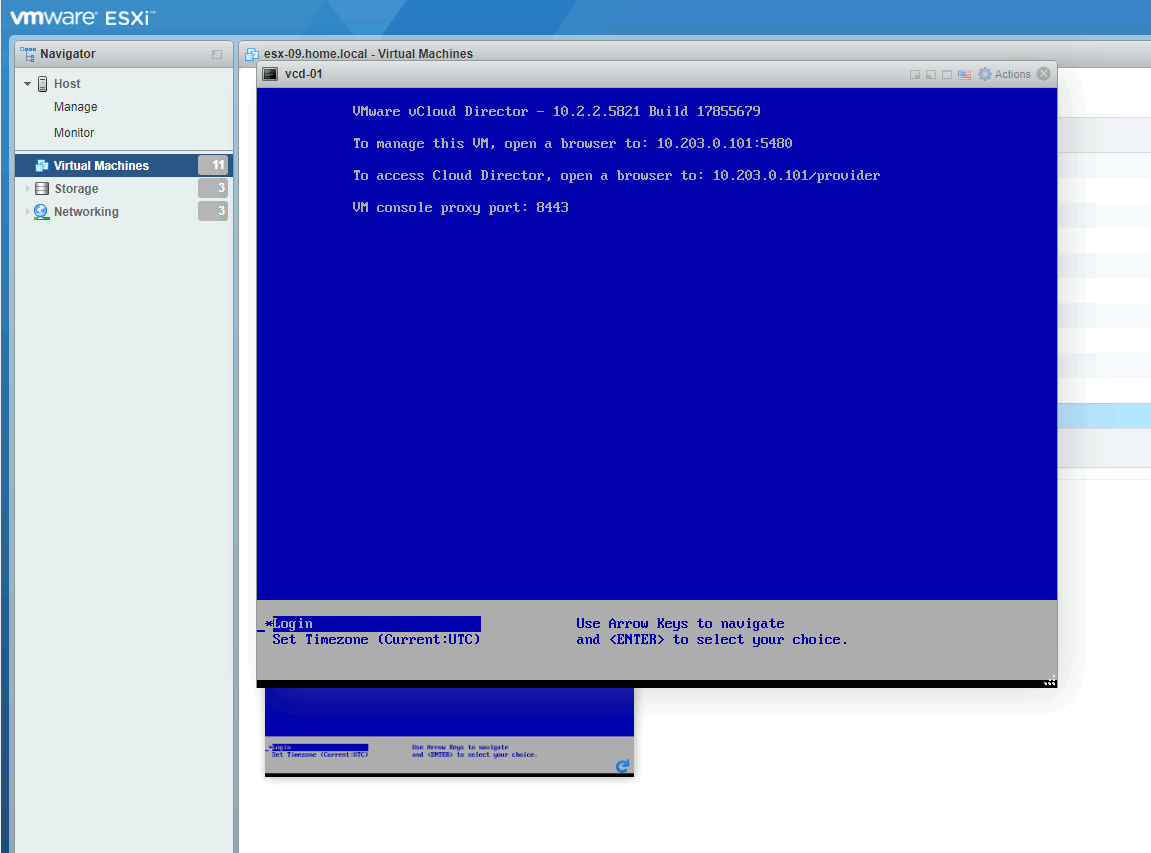Click the Networking globe icon
This screenshot has width=1151, height=853.
(x=41, y=212)
